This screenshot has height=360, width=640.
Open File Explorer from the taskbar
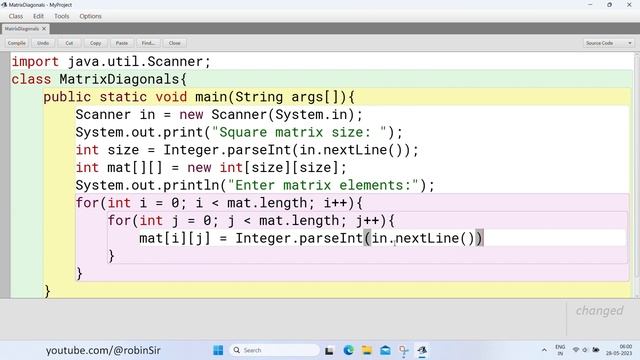tap(367, 350)
